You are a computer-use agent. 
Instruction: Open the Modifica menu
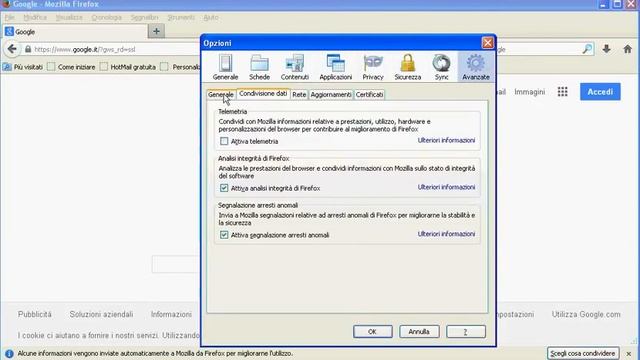tap(35, 18)
